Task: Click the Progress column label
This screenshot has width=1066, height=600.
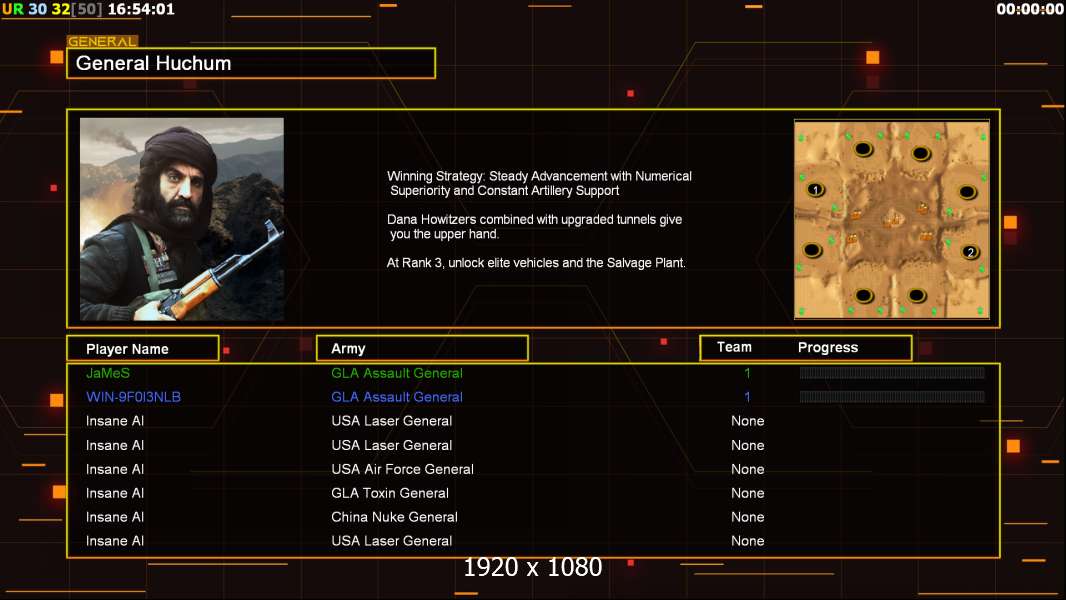Action: click(x=827, y=347)
